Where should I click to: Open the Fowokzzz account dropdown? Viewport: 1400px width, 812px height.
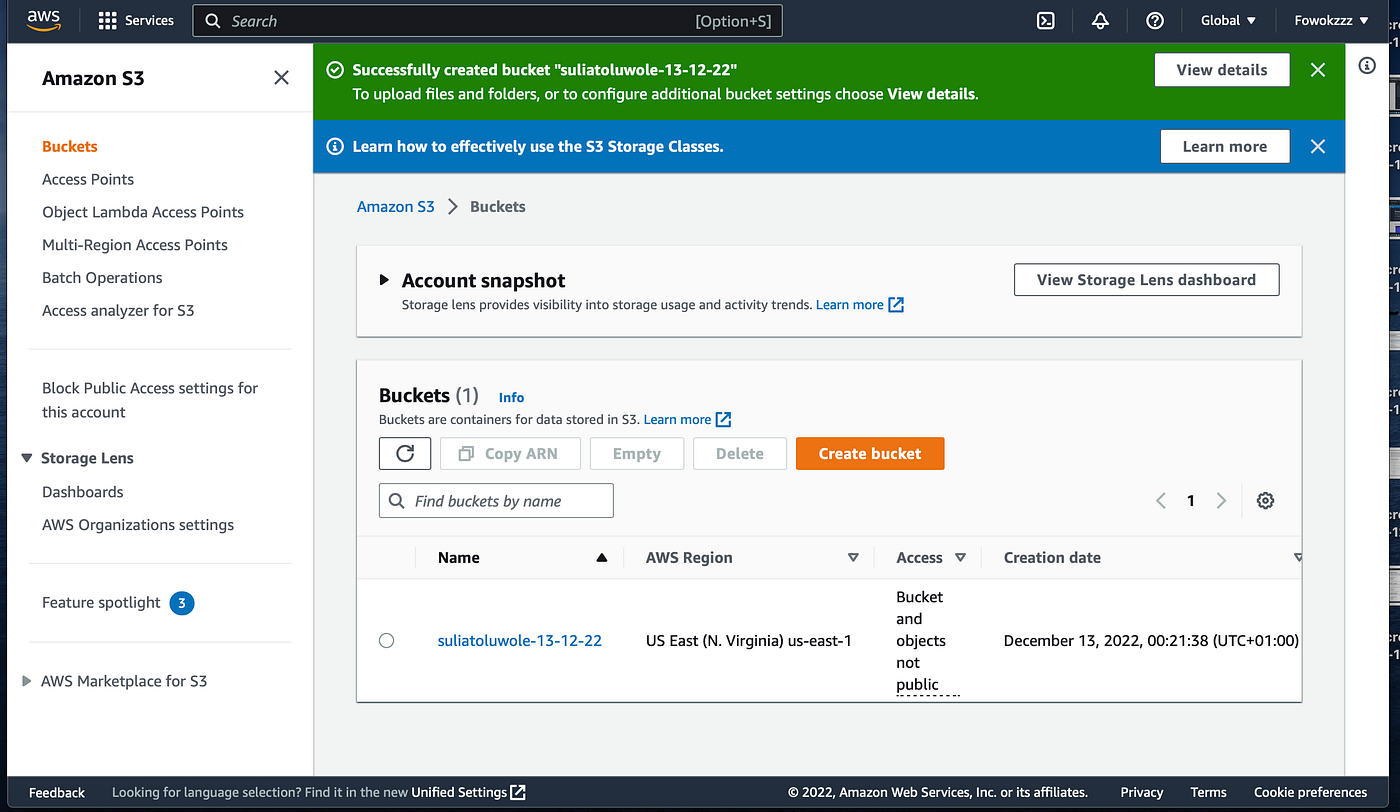pos(1331,20)
